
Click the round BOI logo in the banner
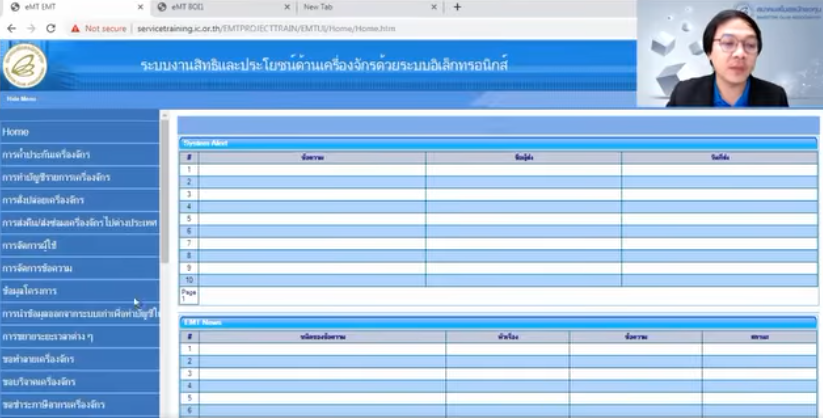click(25, 66)
